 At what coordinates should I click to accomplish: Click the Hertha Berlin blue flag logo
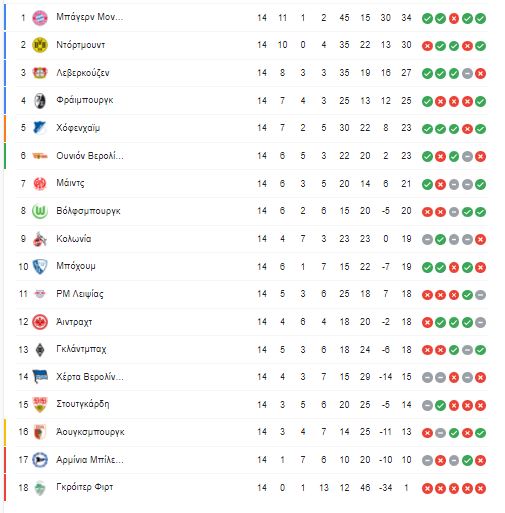[40, 376]
